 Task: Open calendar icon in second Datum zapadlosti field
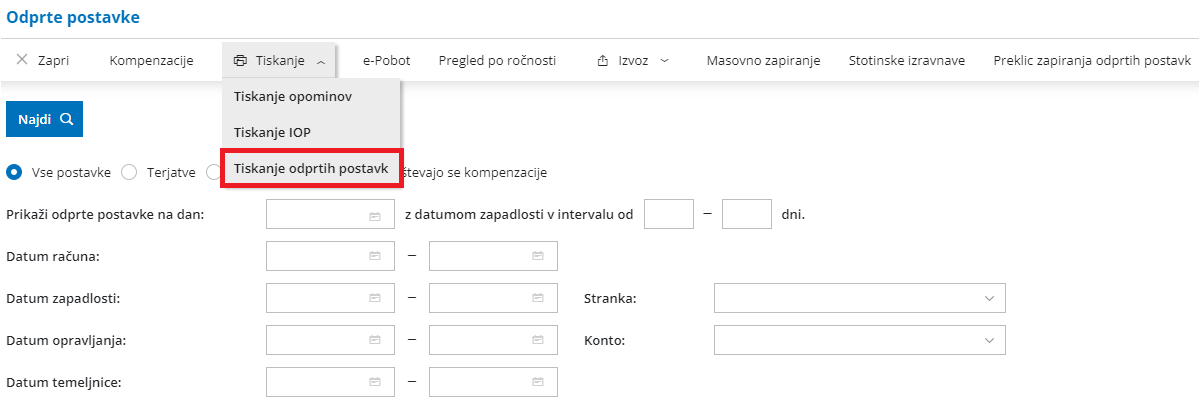[x=537, y=298]
